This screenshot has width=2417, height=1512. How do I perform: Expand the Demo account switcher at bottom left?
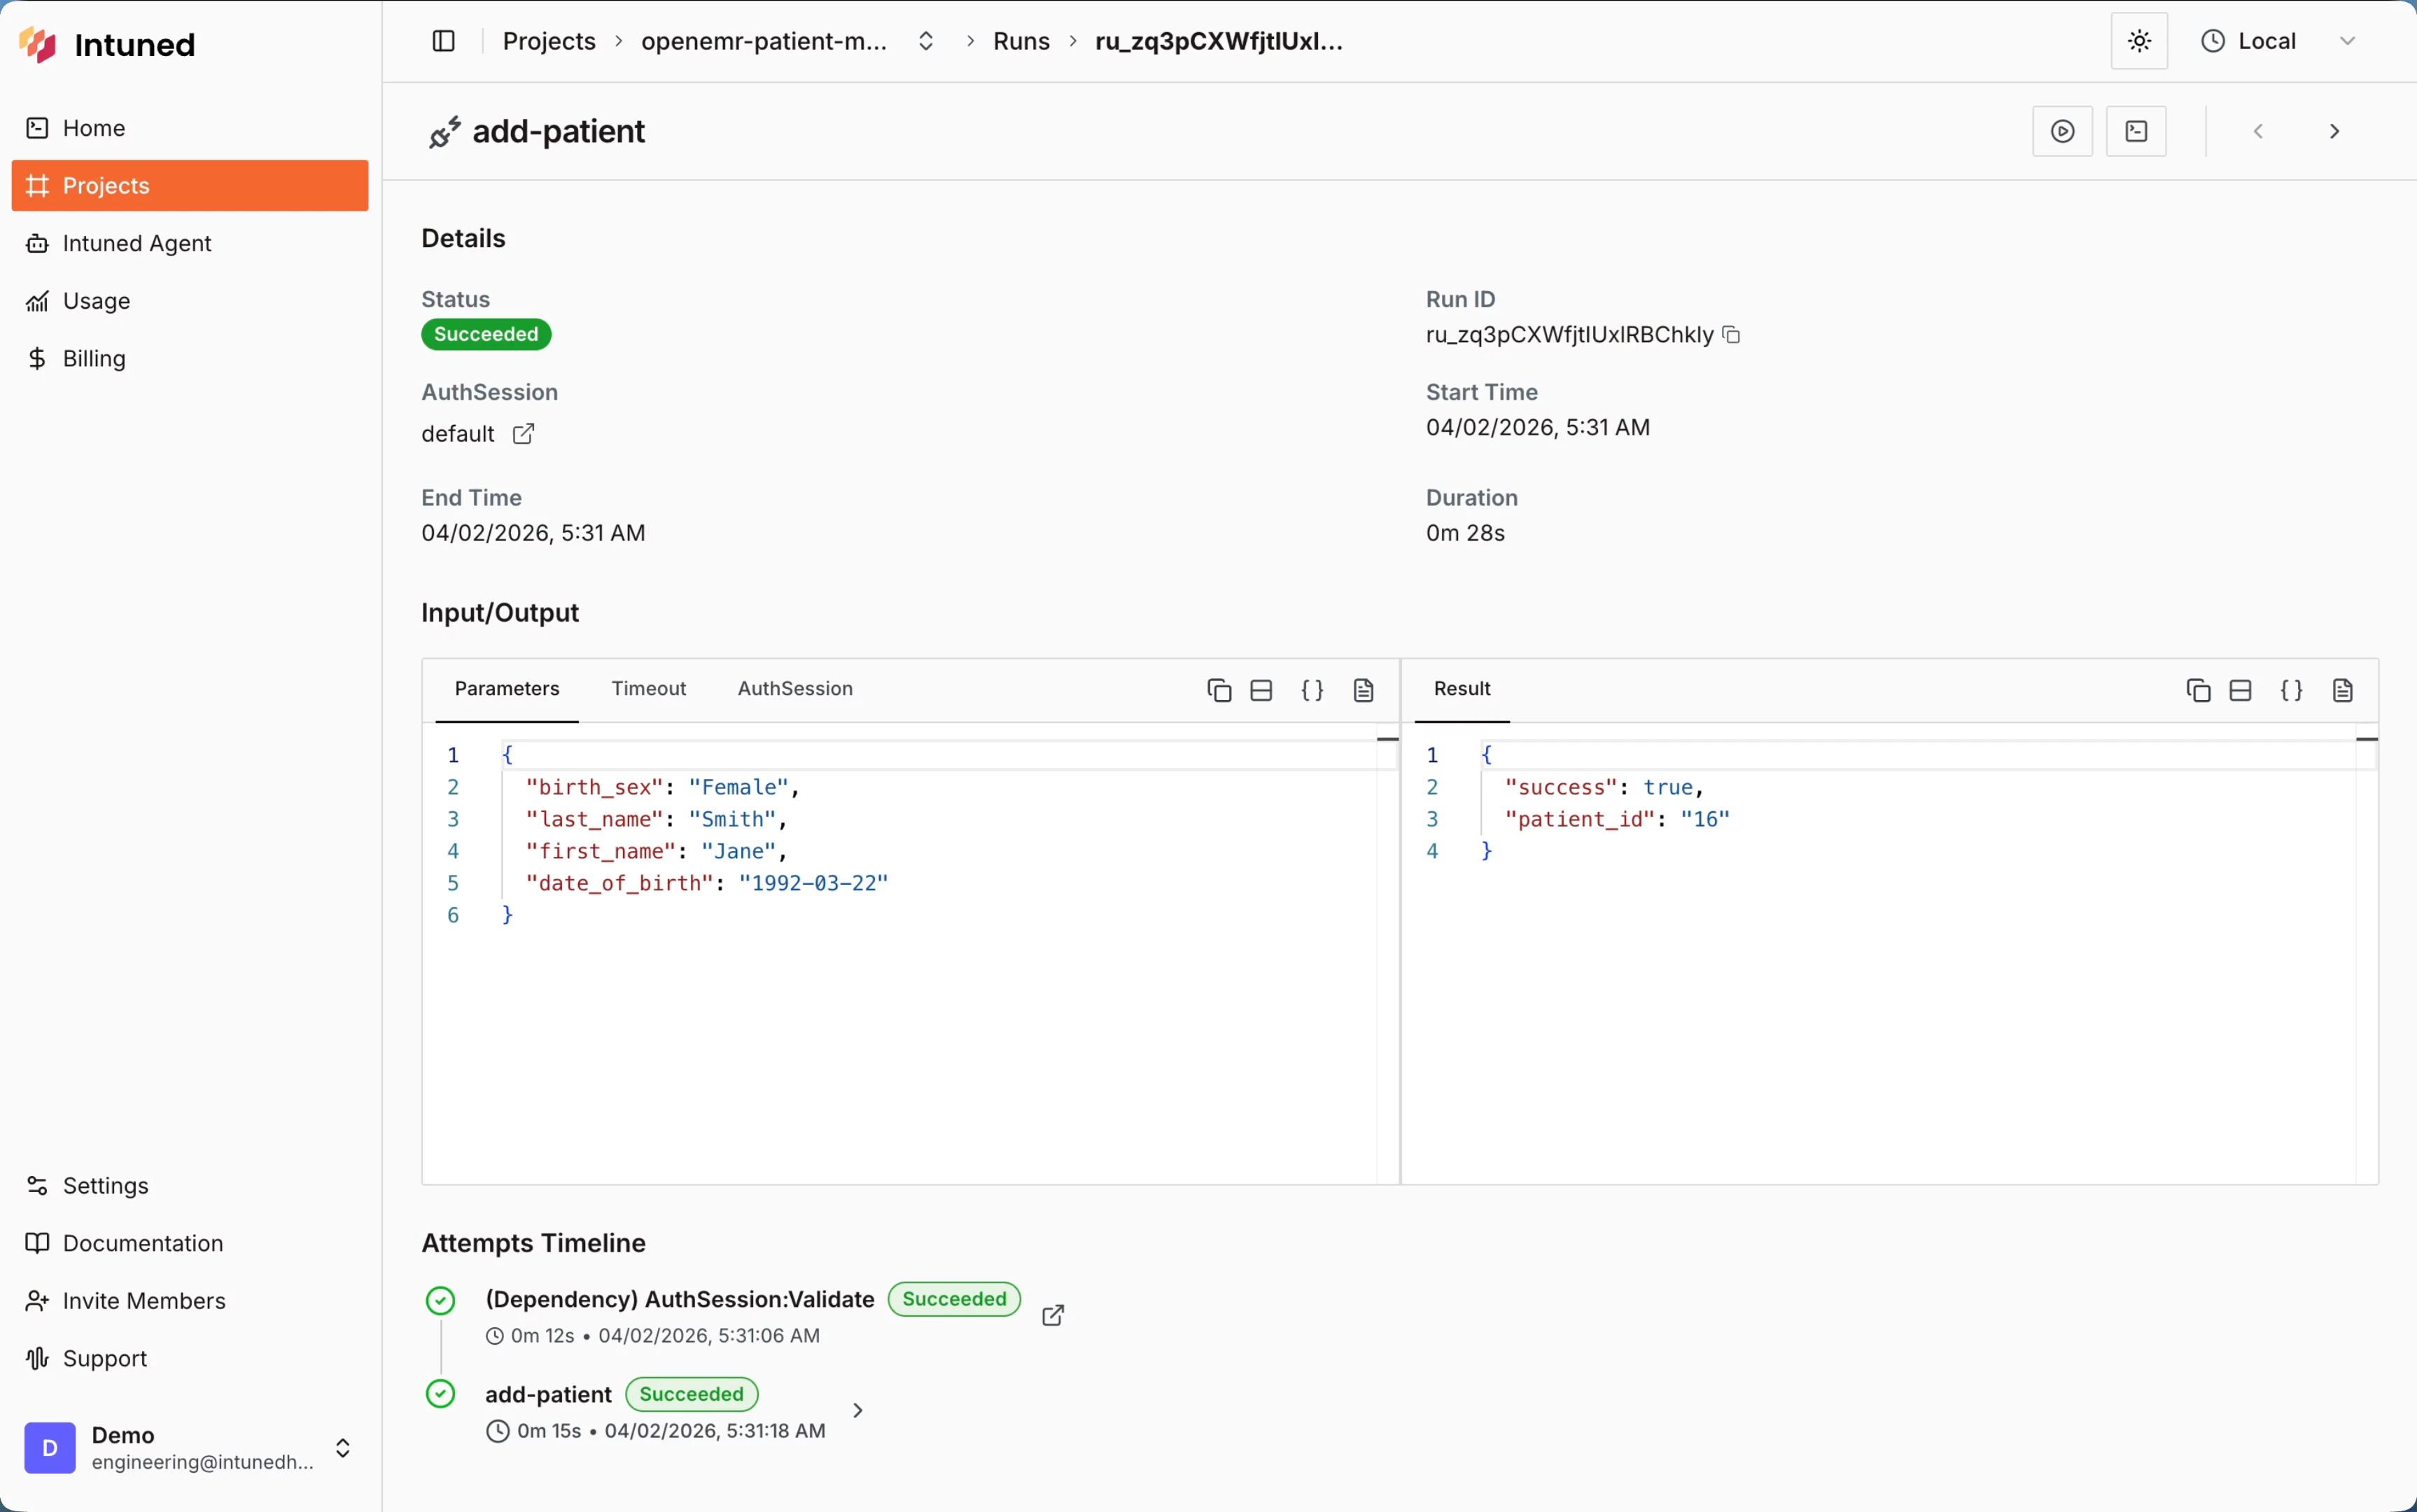[x=344, y=1447]
